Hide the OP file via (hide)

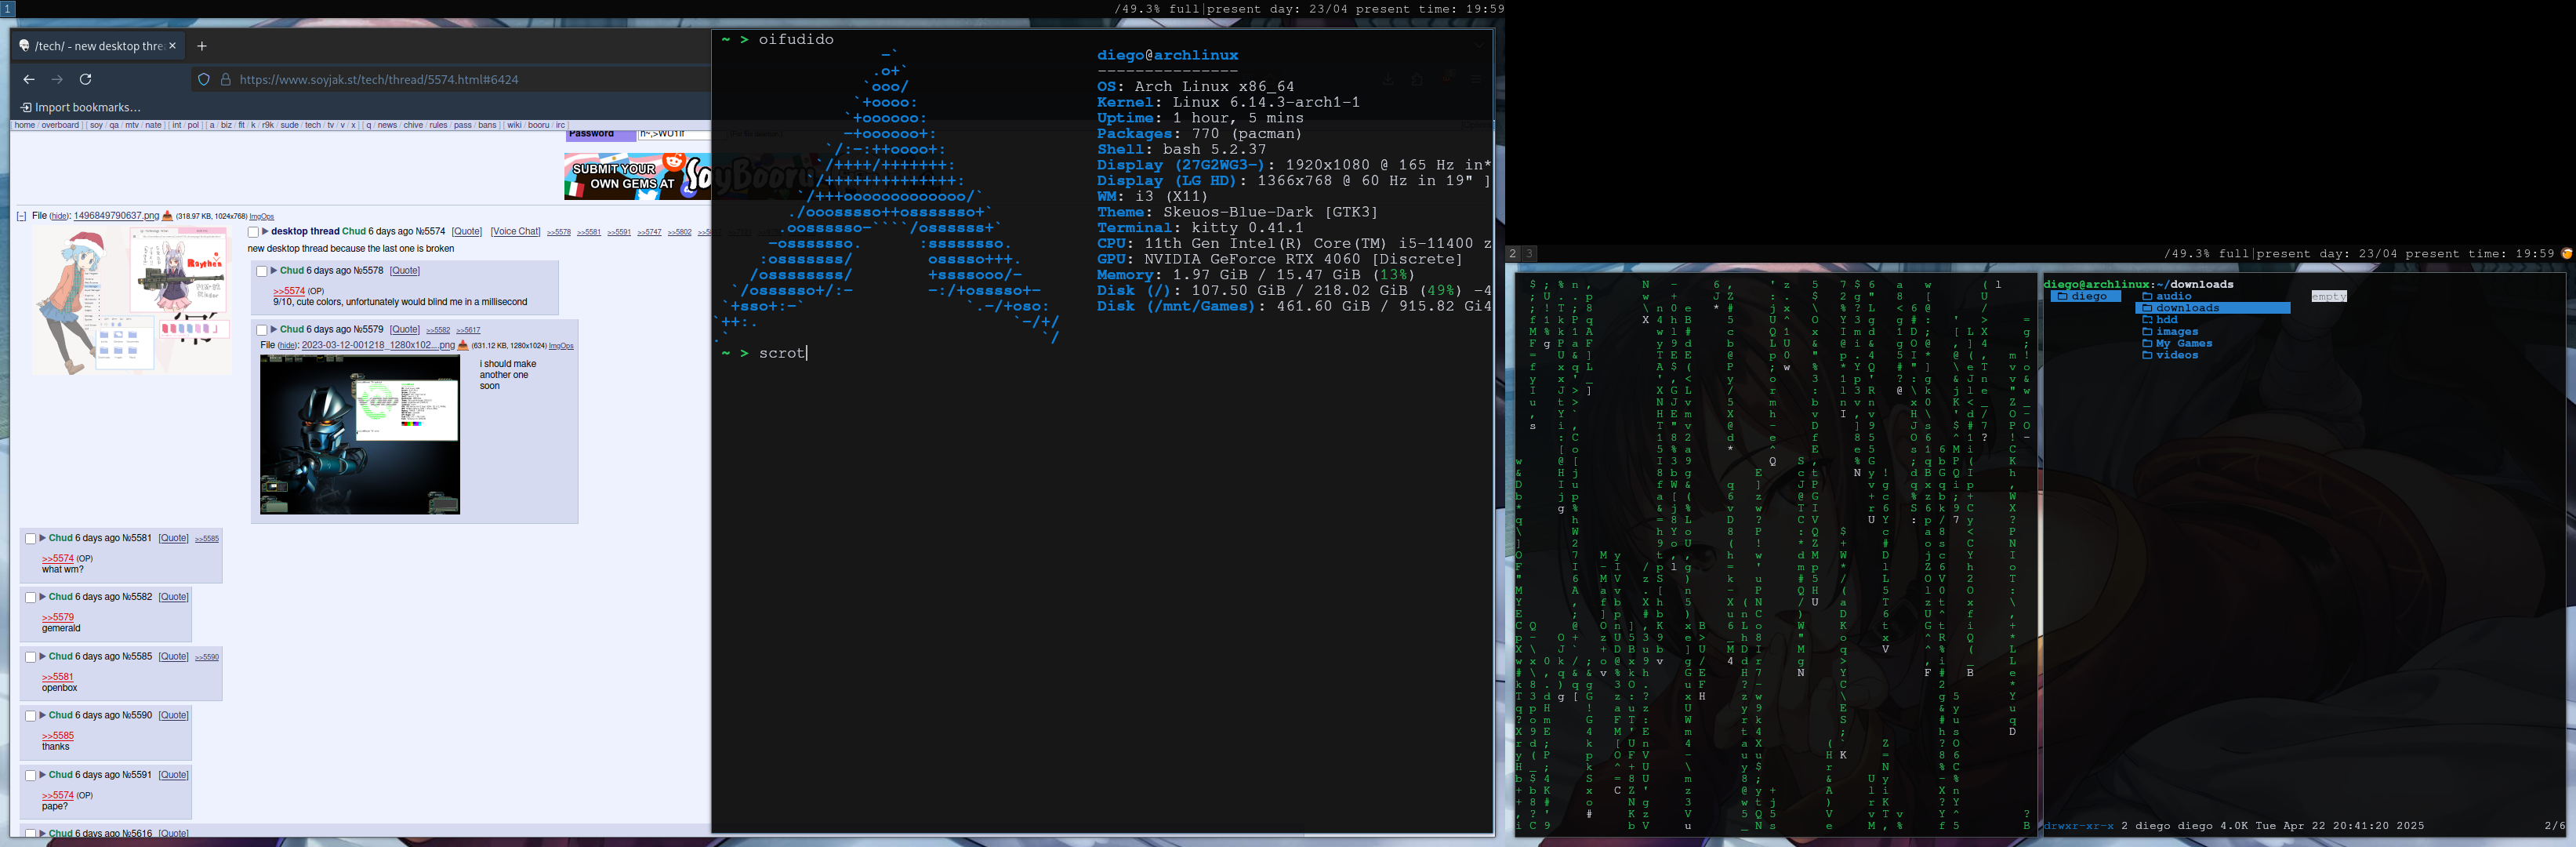tap(60, 216)
